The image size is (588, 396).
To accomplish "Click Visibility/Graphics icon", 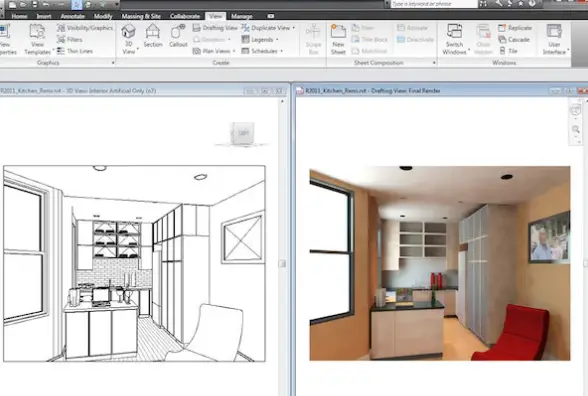I will [61, 28].
